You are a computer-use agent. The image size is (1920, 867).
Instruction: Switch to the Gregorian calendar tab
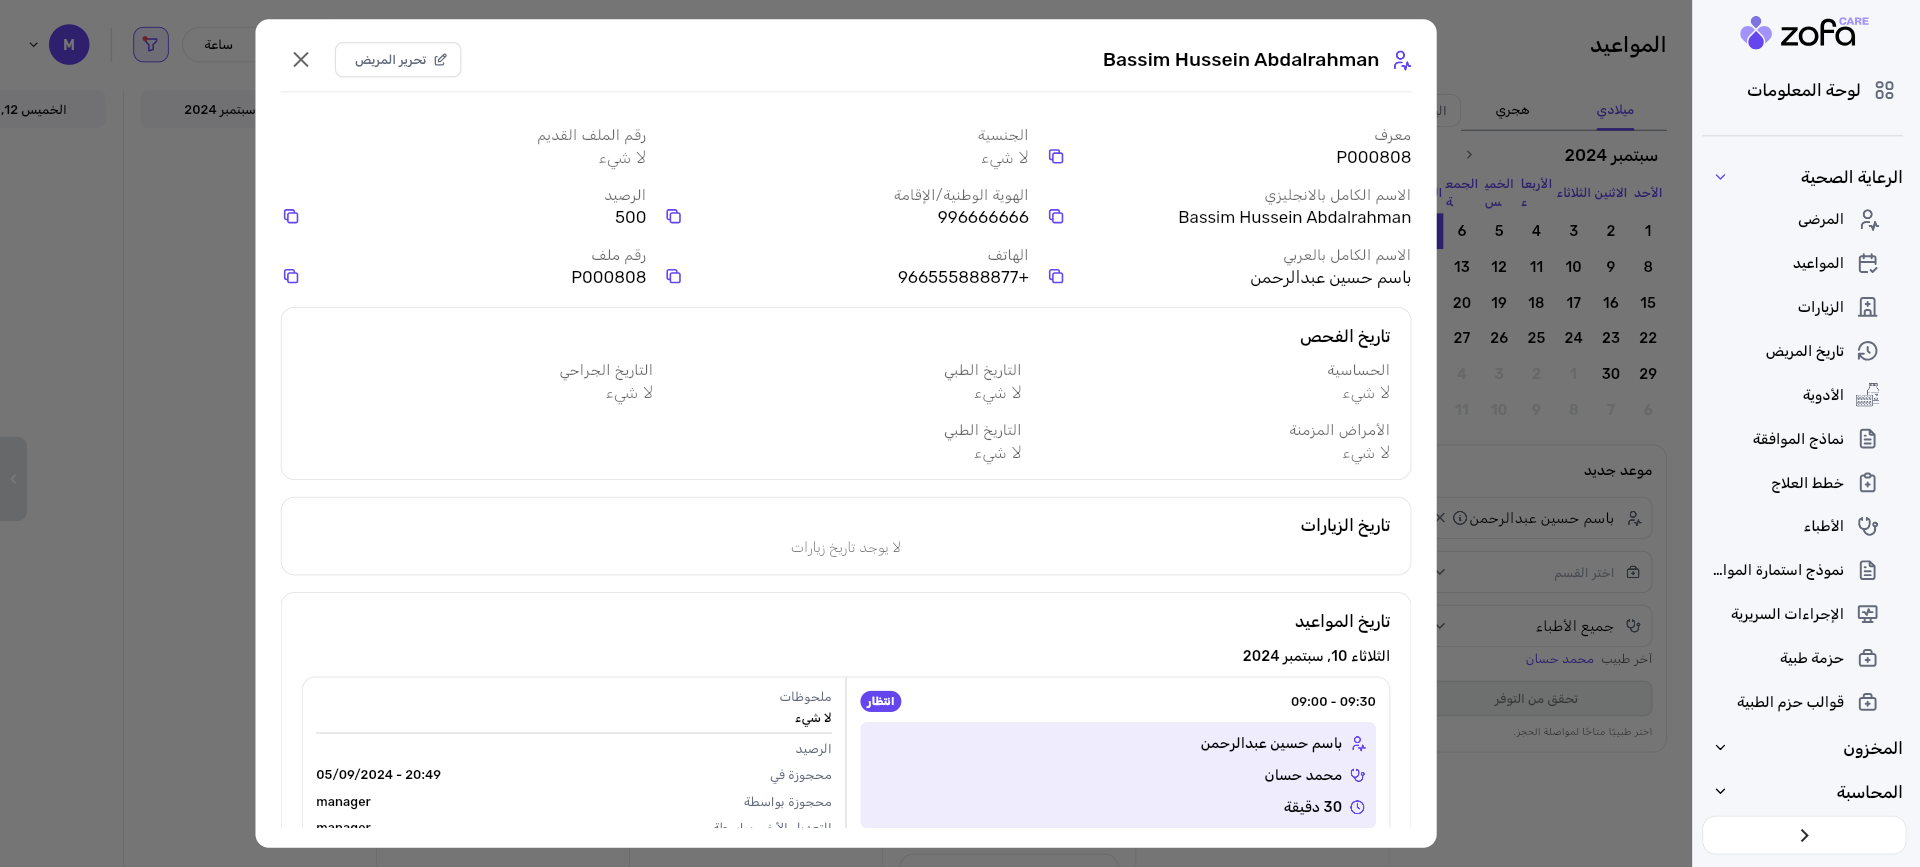click(1615, 110)
